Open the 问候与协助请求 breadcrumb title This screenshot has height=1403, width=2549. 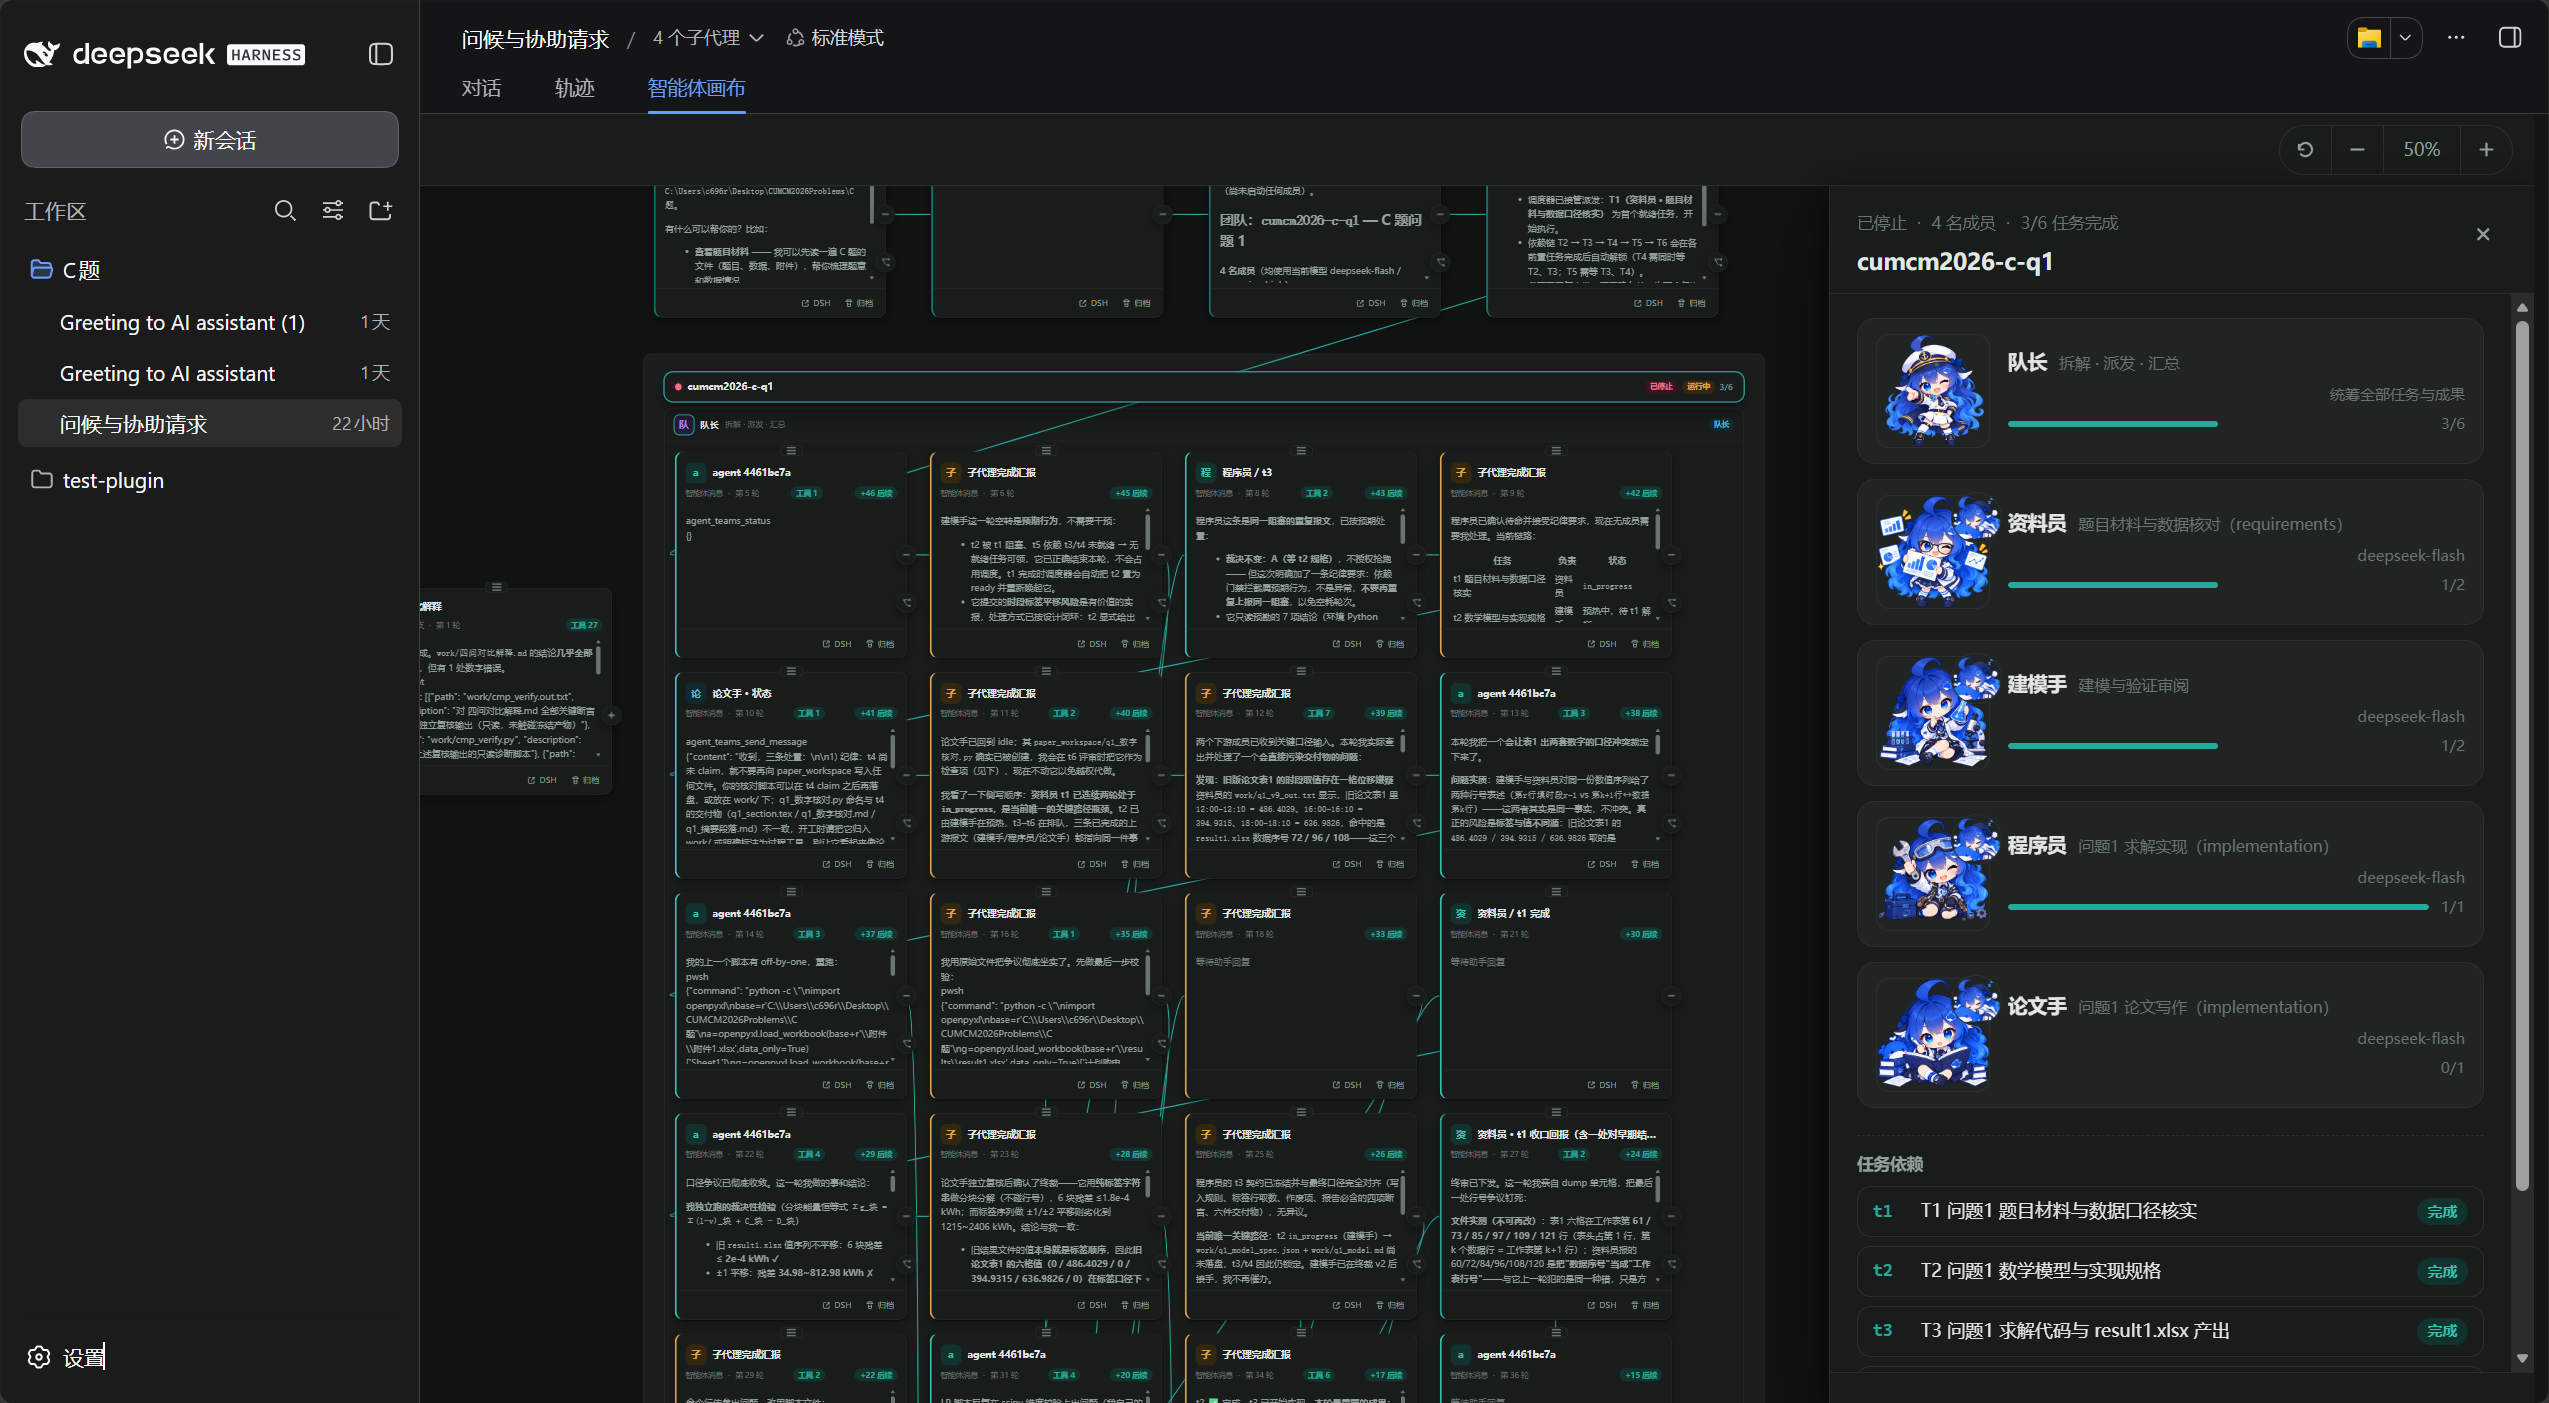tap(535, 39)
